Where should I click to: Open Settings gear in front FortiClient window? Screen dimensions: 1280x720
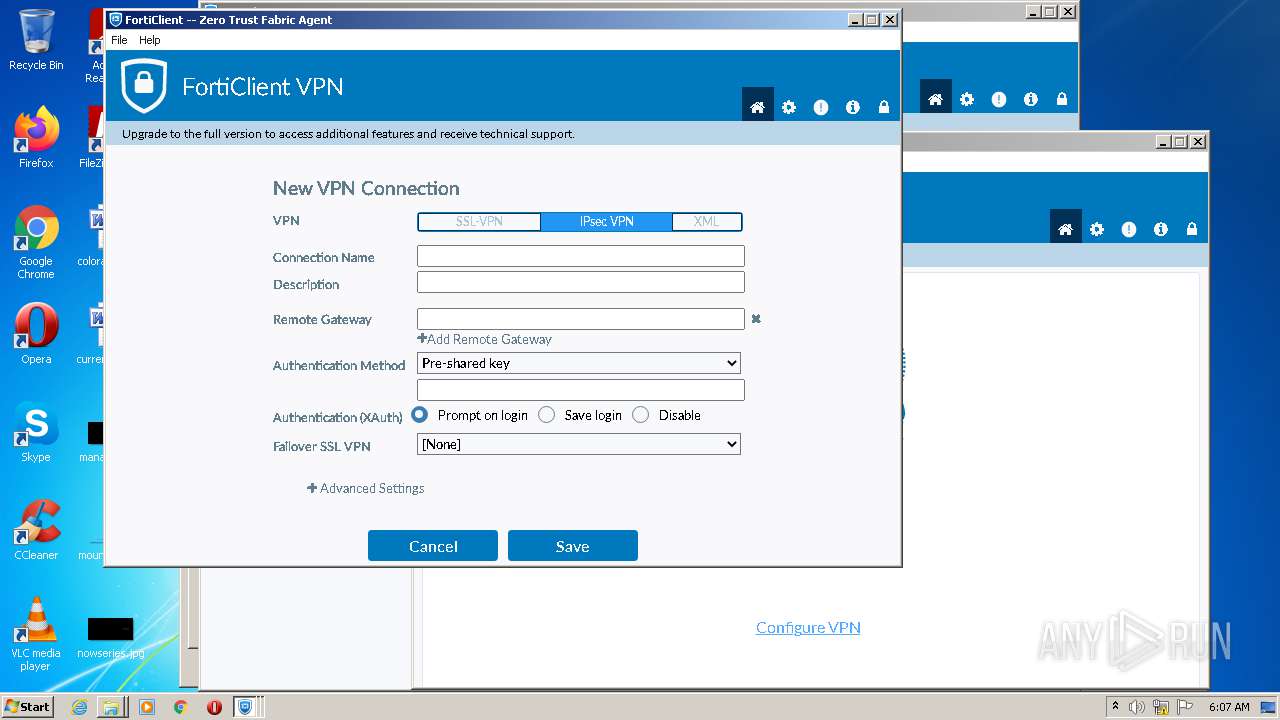tap(789, 107)
